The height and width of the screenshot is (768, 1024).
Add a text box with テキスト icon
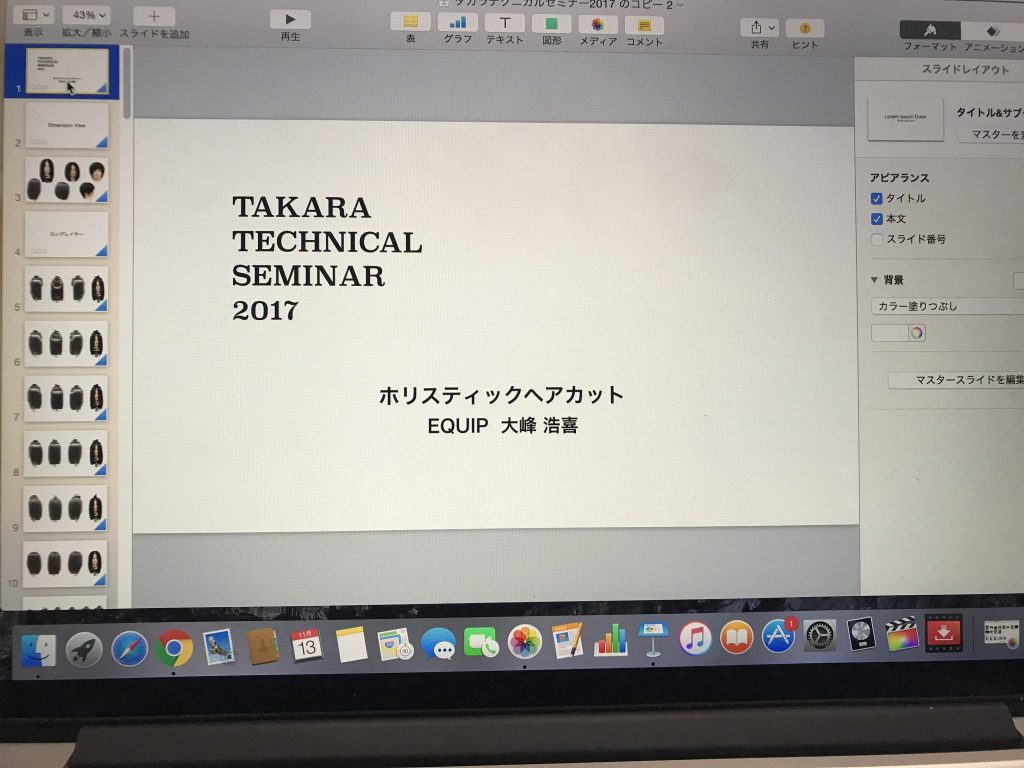[x=505, y=22]
